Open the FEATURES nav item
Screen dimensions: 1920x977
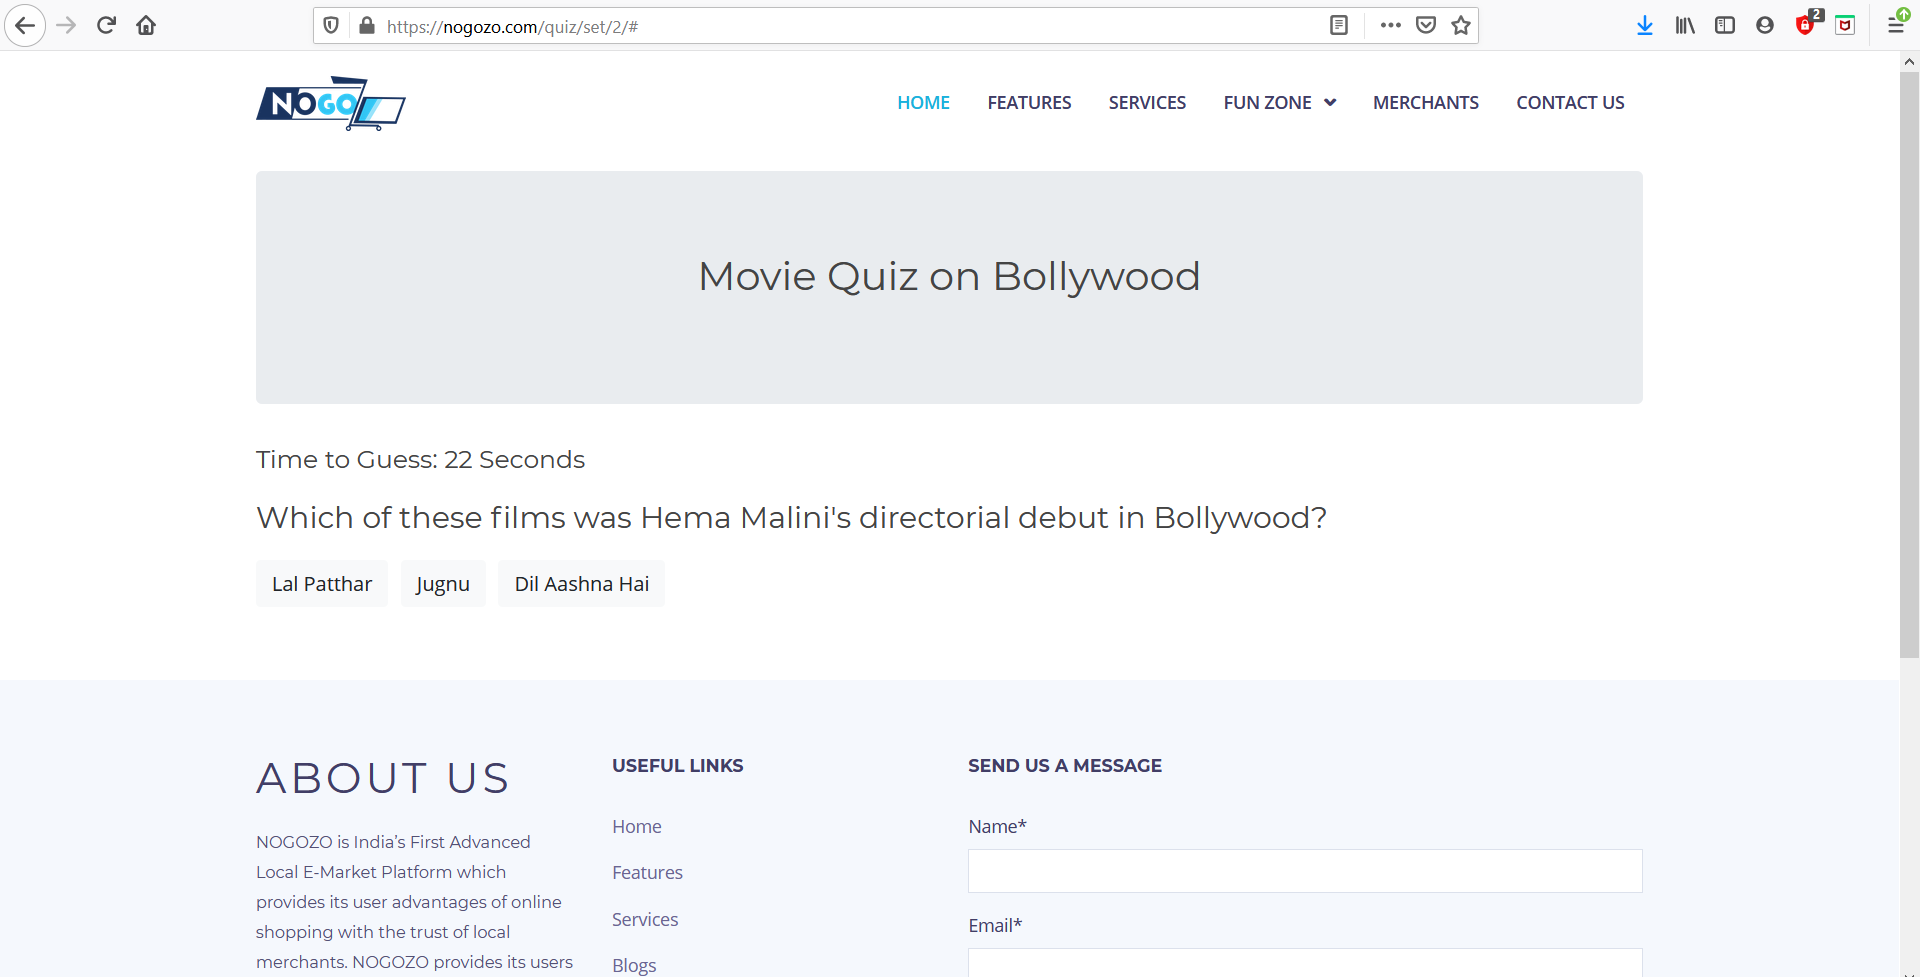tap(1029, 103)
